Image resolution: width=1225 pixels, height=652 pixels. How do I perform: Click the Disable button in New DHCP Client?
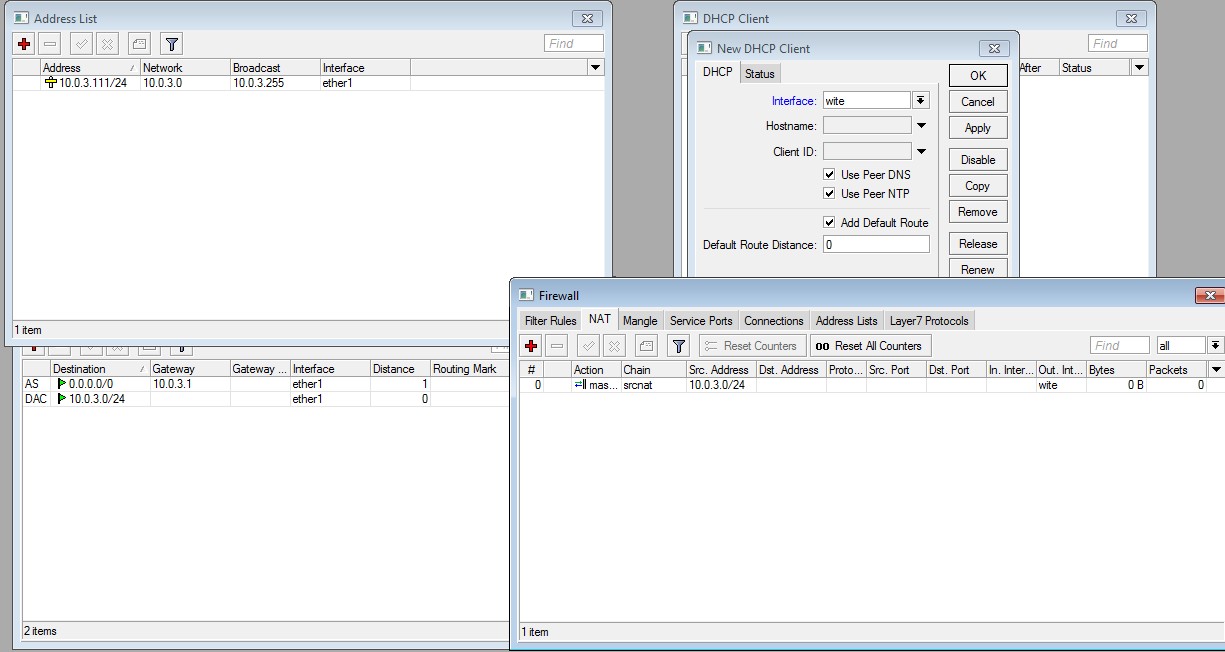978,160
